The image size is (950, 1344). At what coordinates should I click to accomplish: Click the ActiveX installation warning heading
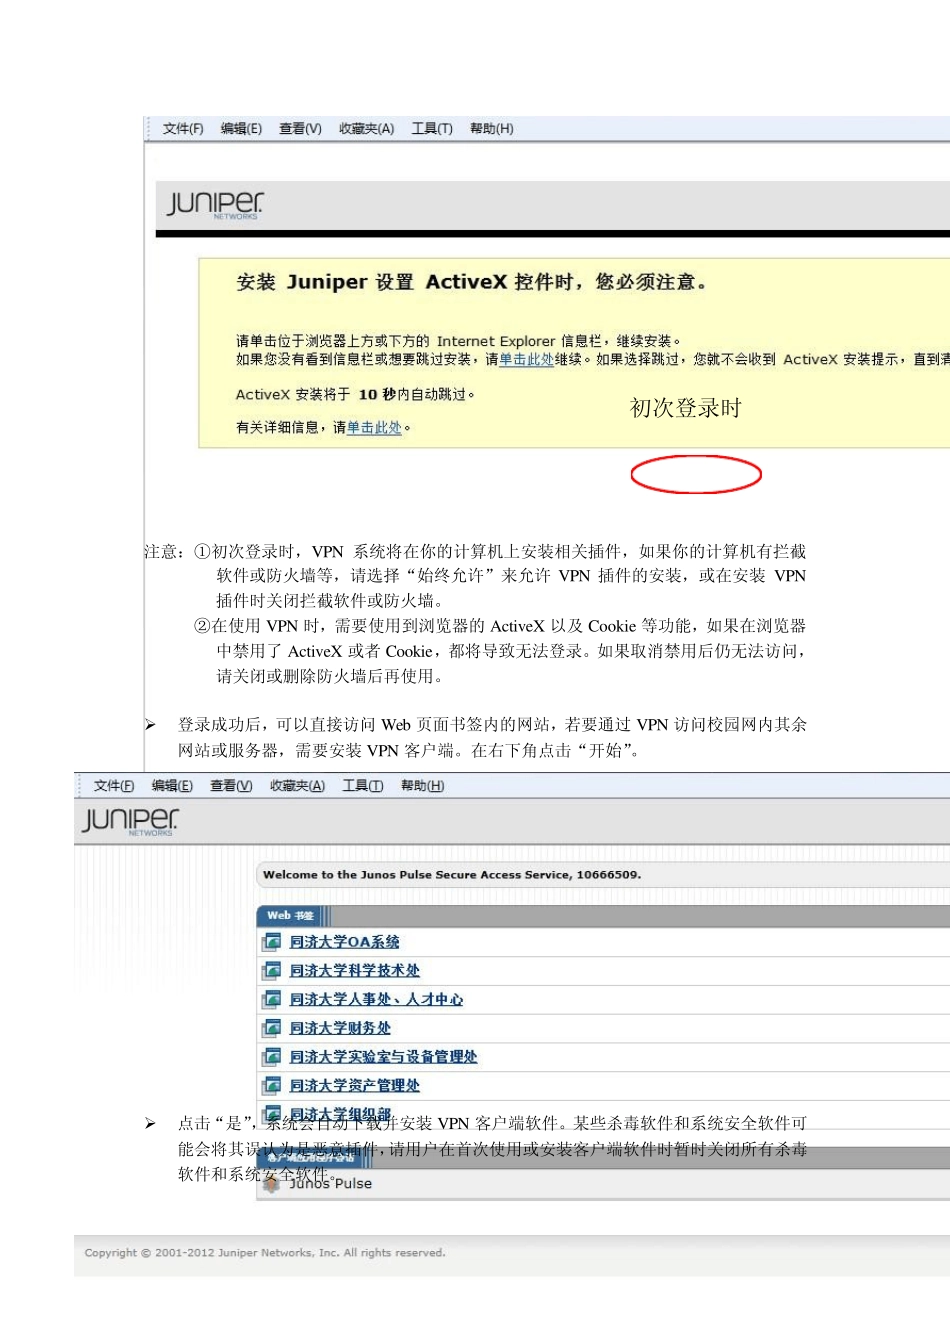click(x=471, y=282)
